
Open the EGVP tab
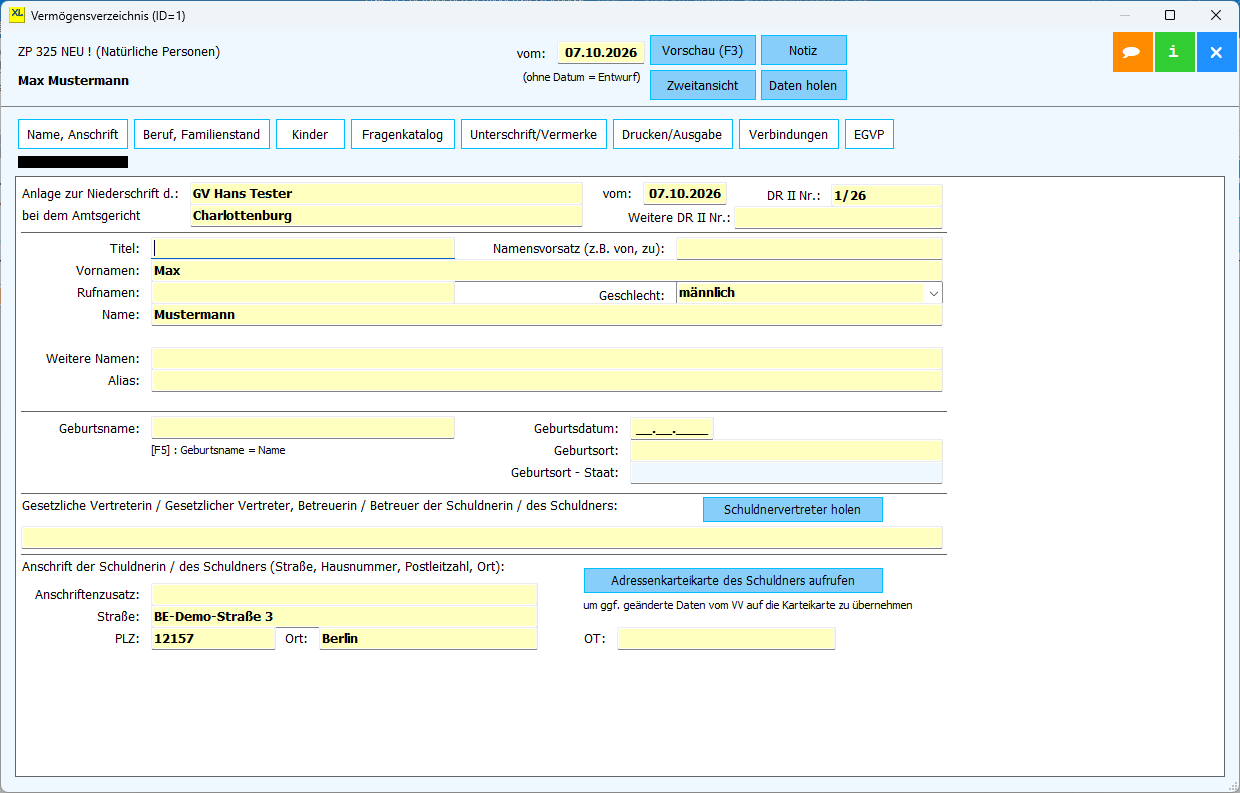tap(869, 134)
